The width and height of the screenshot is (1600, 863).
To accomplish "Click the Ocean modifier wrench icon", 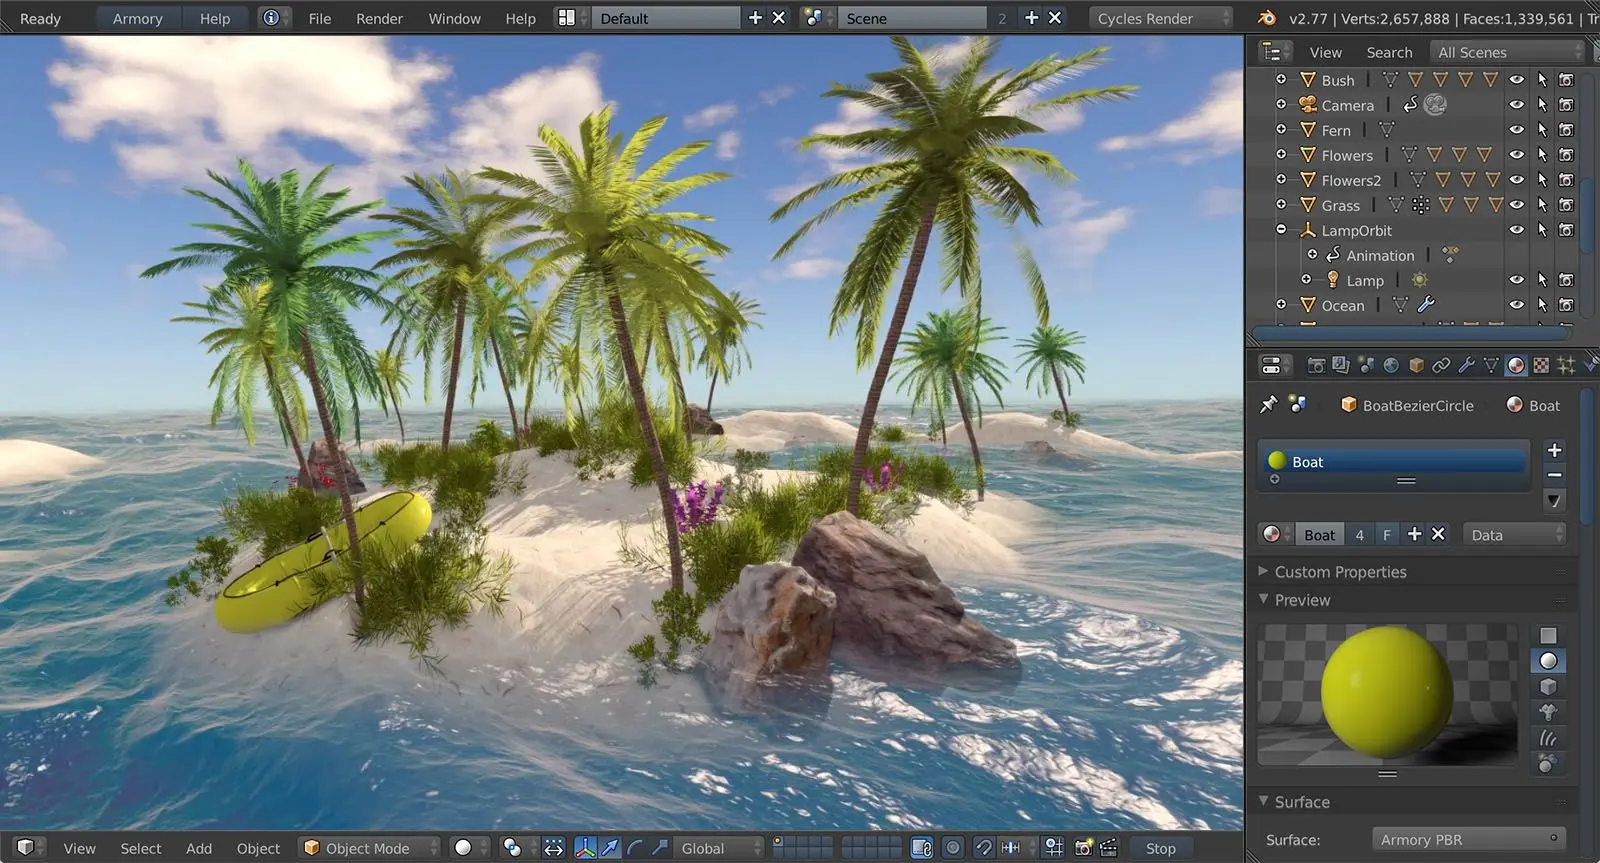I will click(x=1426, y=305).
